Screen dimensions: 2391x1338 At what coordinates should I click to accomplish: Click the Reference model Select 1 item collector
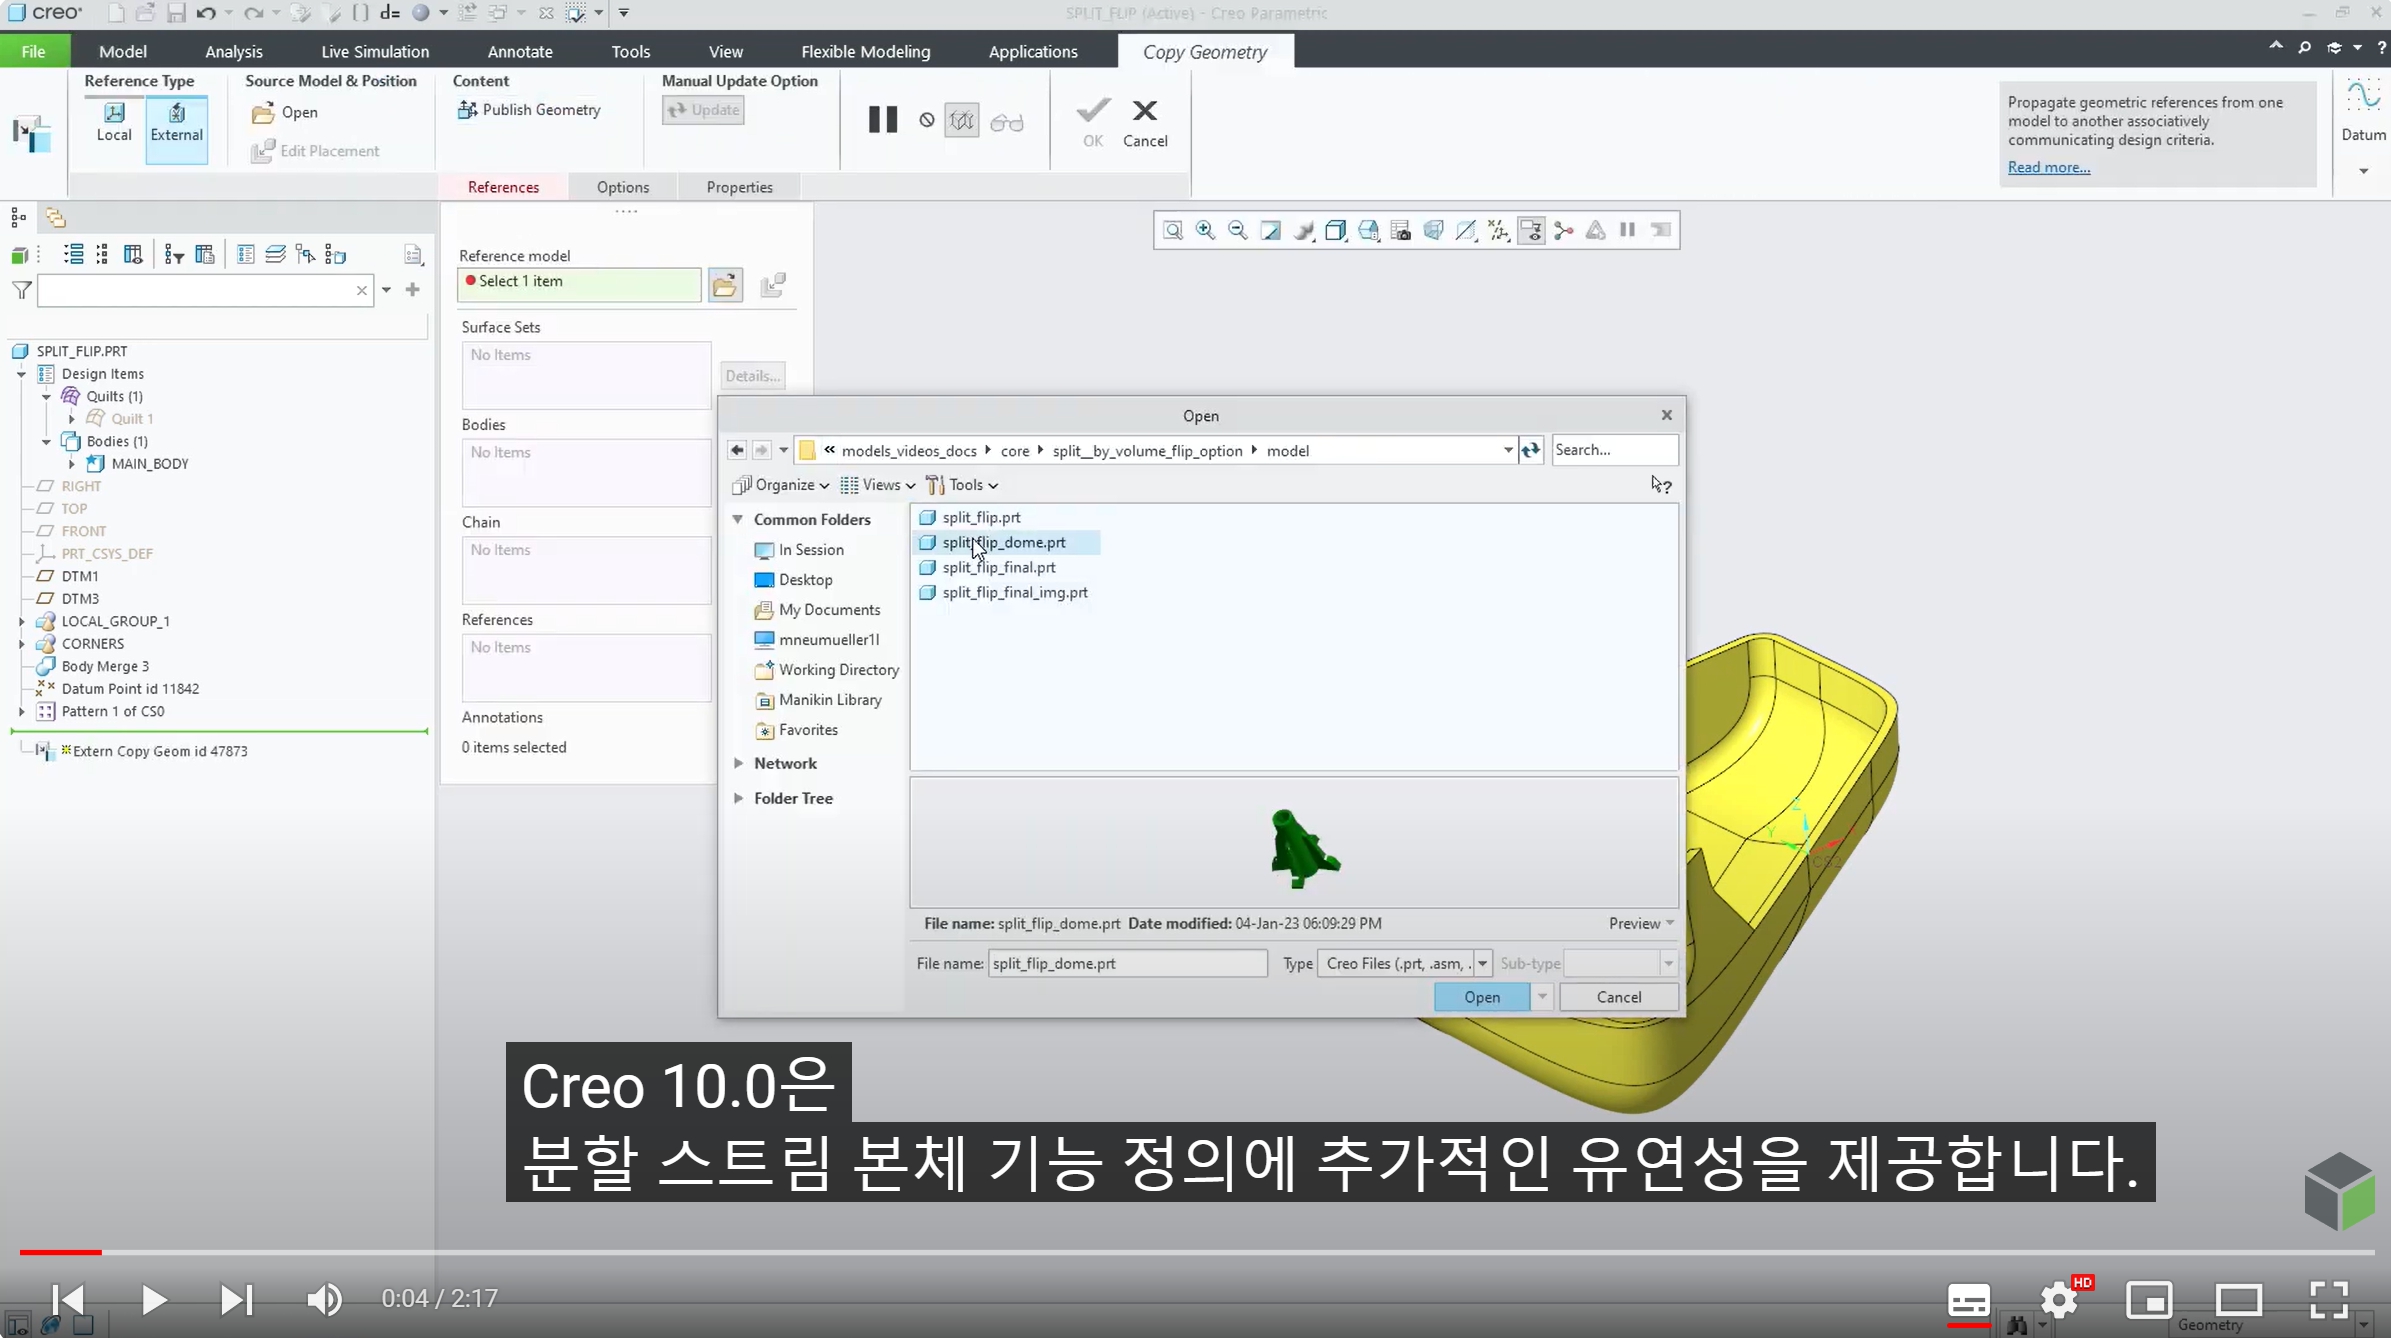tap(579, 283)
